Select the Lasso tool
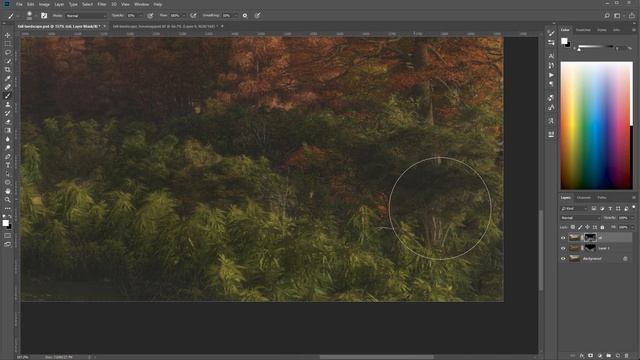640x360 pixels. [7, 52]
